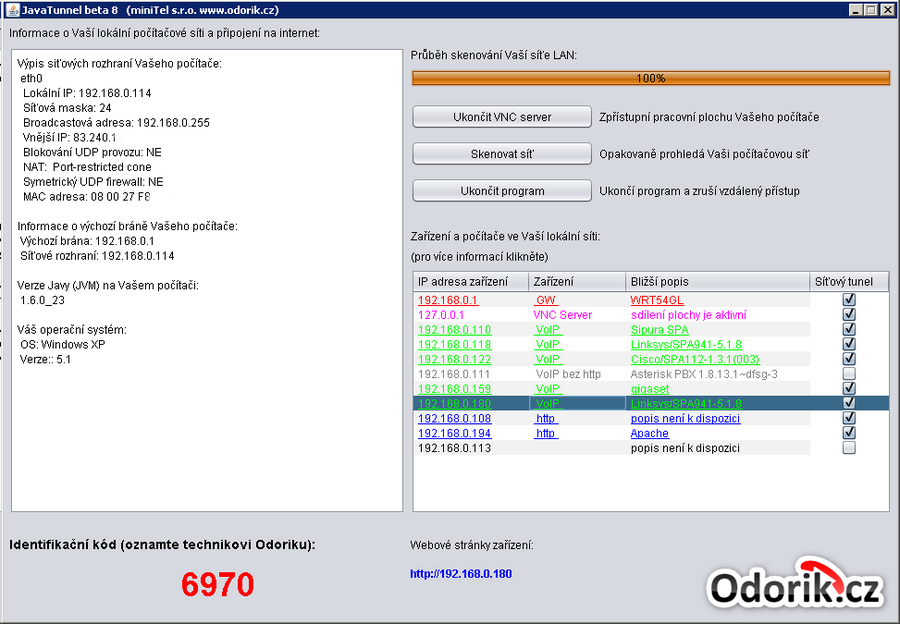Uncheck tunnel checkbox for 192.168.0.1 gateway
This screenshot has height=624, width=900.
(x=849, y=299)
